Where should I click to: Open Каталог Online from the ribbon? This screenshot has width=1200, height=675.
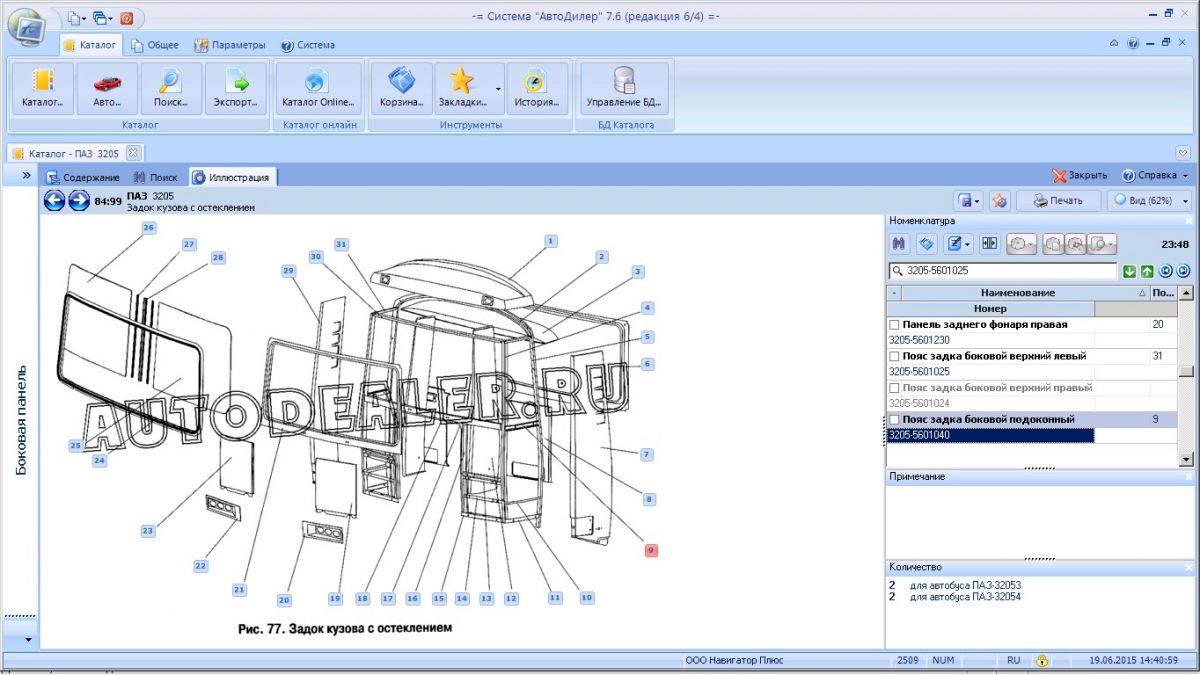coord(317,88)
